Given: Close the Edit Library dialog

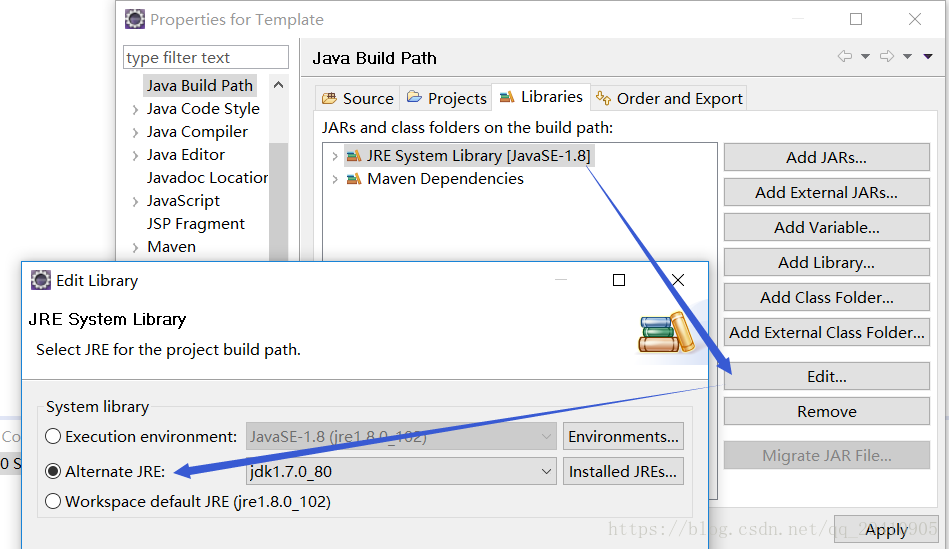Looking at the screenshot, I should pos(678,280).
